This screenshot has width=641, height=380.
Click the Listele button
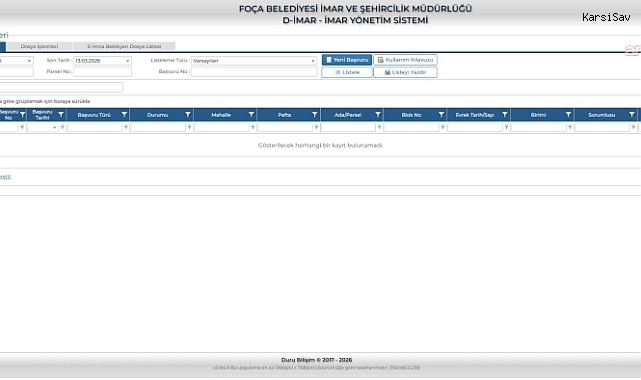click(x=347, y=72)
